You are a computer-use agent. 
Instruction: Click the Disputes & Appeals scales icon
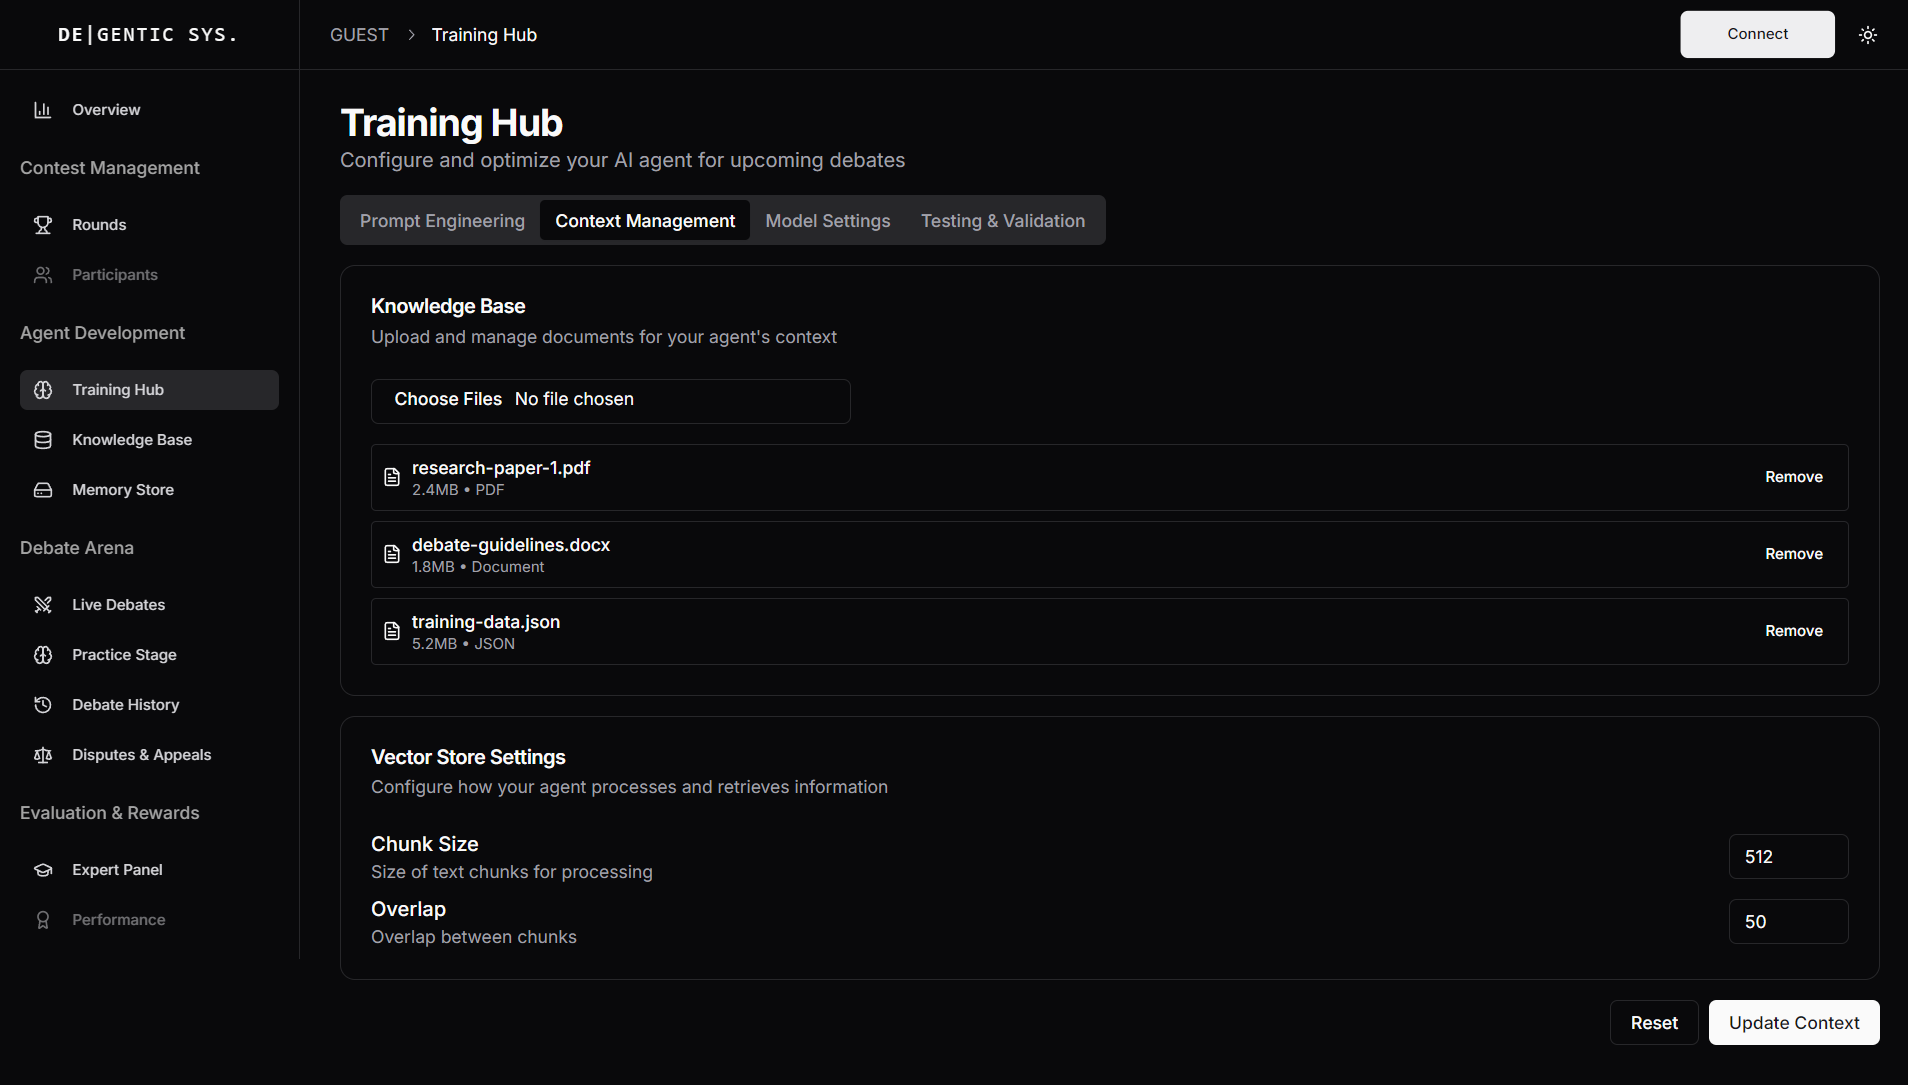(x=43, y=755)
